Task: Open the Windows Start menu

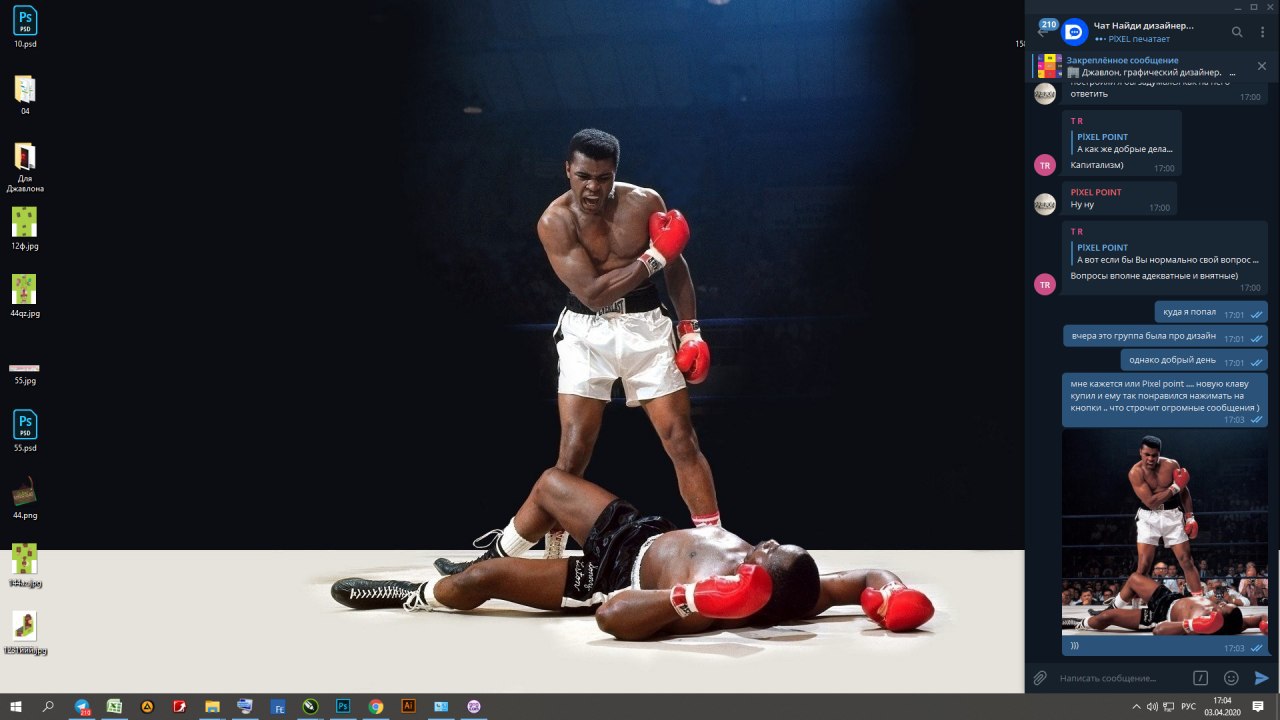Action: 16,706
